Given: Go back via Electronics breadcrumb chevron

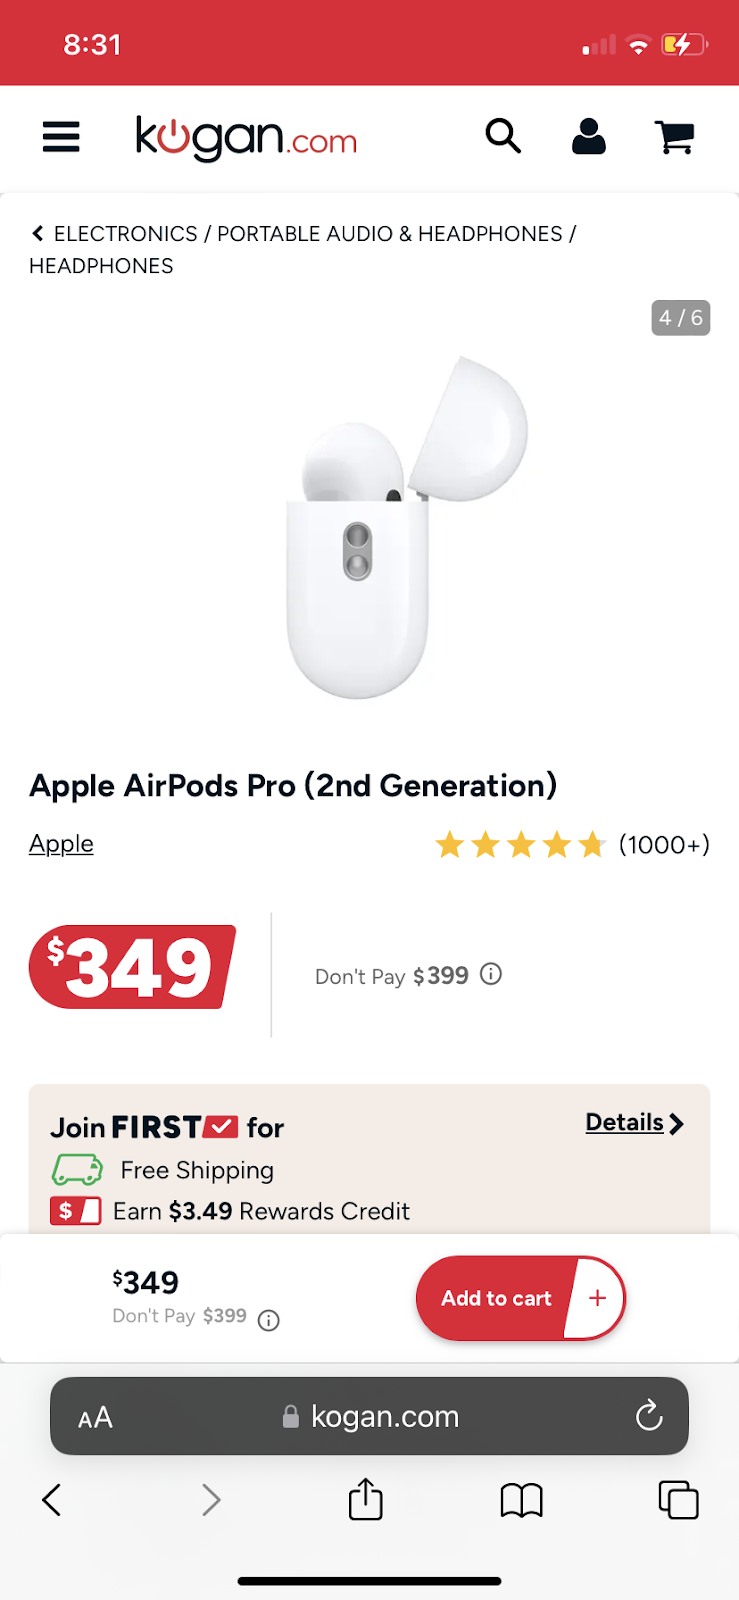Looking at the screenshot, I should 38,234.
